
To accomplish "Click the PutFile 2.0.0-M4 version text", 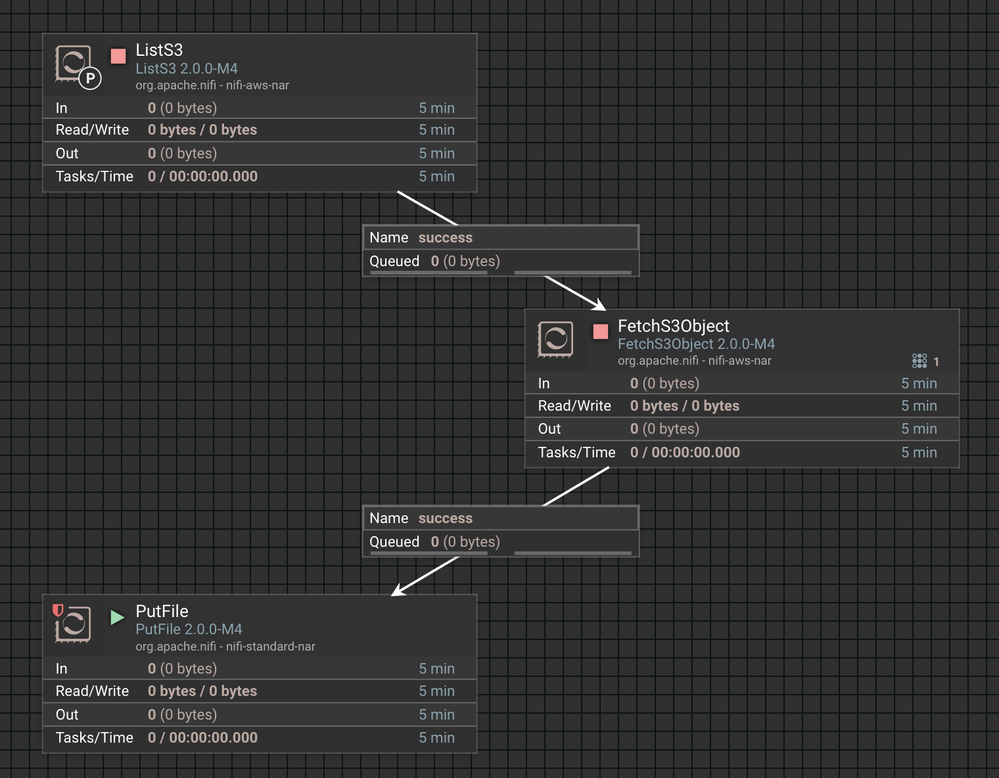I will (x=189, y=629).
